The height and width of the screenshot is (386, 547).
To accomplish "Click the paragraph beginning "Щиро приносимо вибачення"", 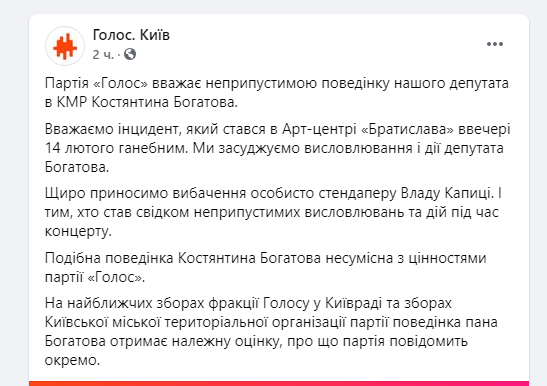I will tap(273, 212).
